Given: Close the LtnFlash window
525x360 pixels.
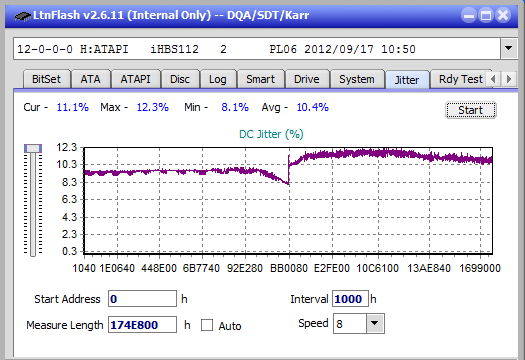Looking at the screenshot, I should coord(503,16).
